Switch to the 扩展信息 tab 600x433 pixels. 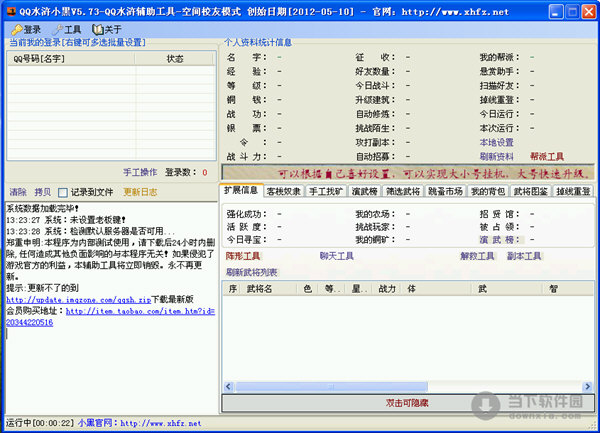tap(241, 190)
